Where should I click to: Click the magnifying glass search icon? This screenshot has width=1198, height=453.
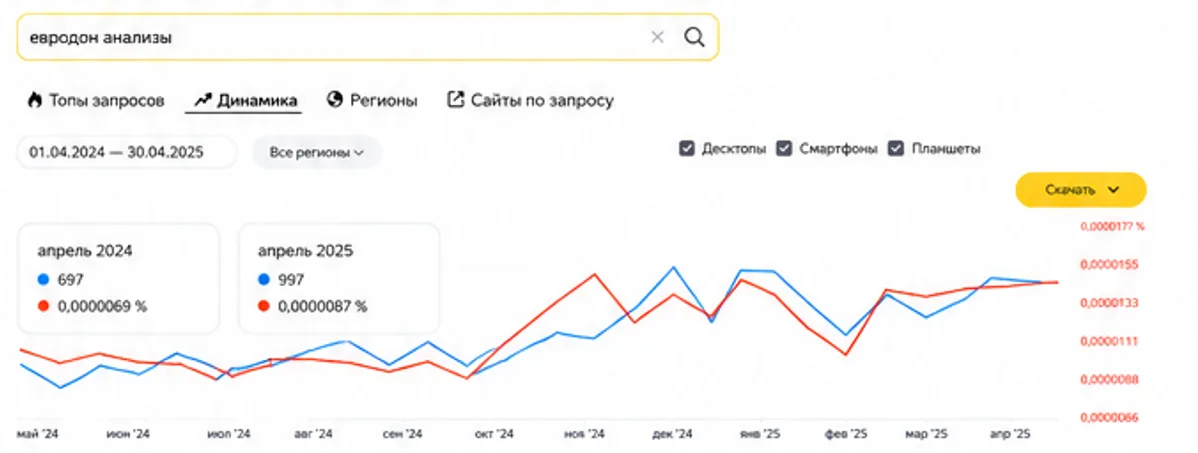(x=694, y=37)
